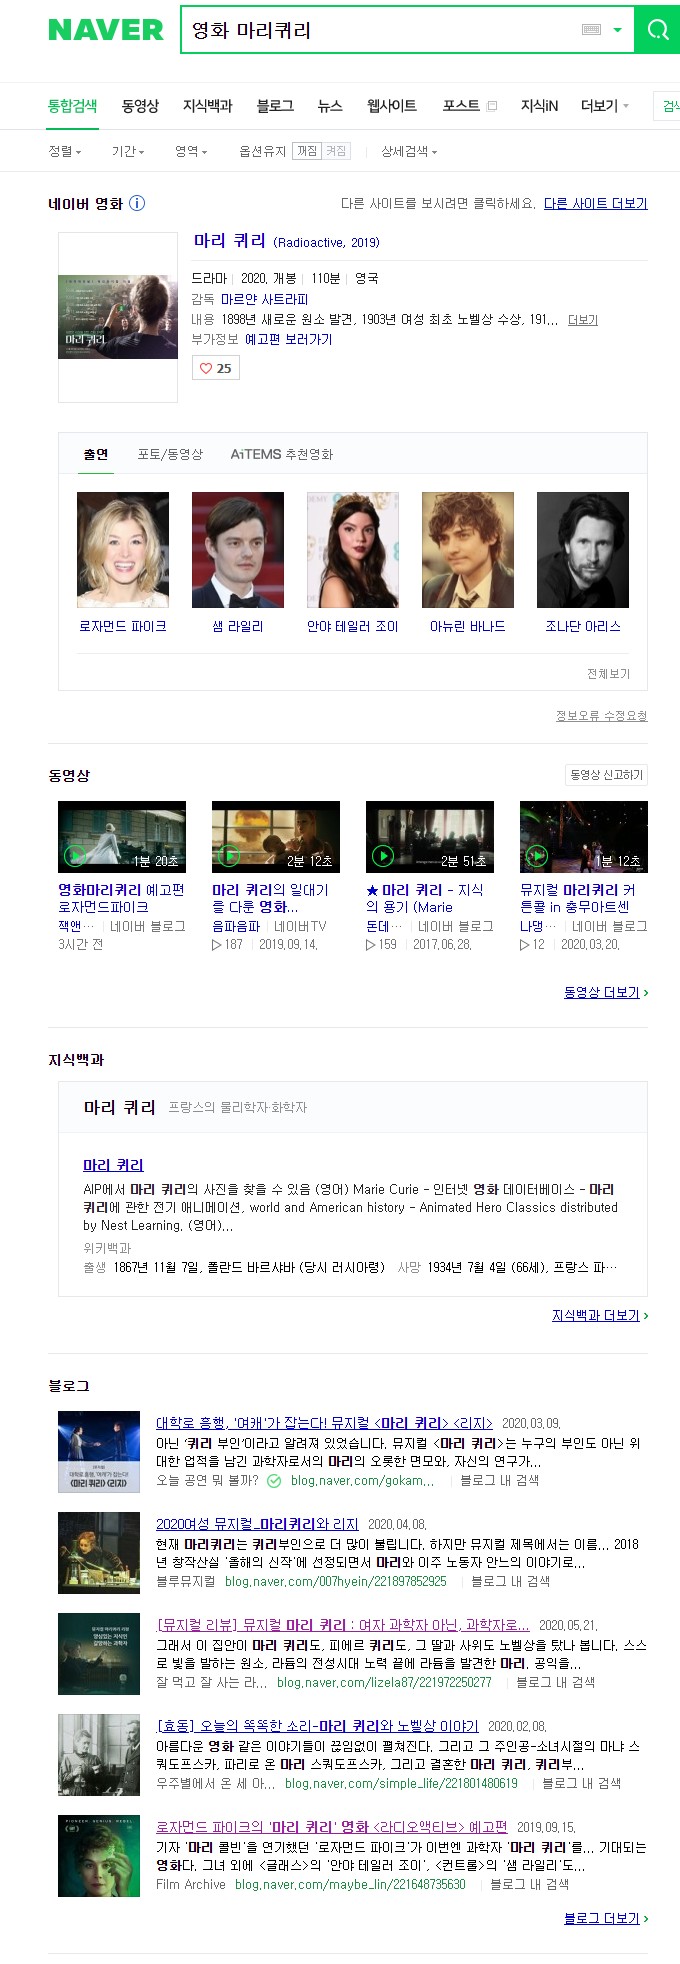
Task: Open the 마리 퀴리 encyclopedia entry link
Action: point(113,1165)
